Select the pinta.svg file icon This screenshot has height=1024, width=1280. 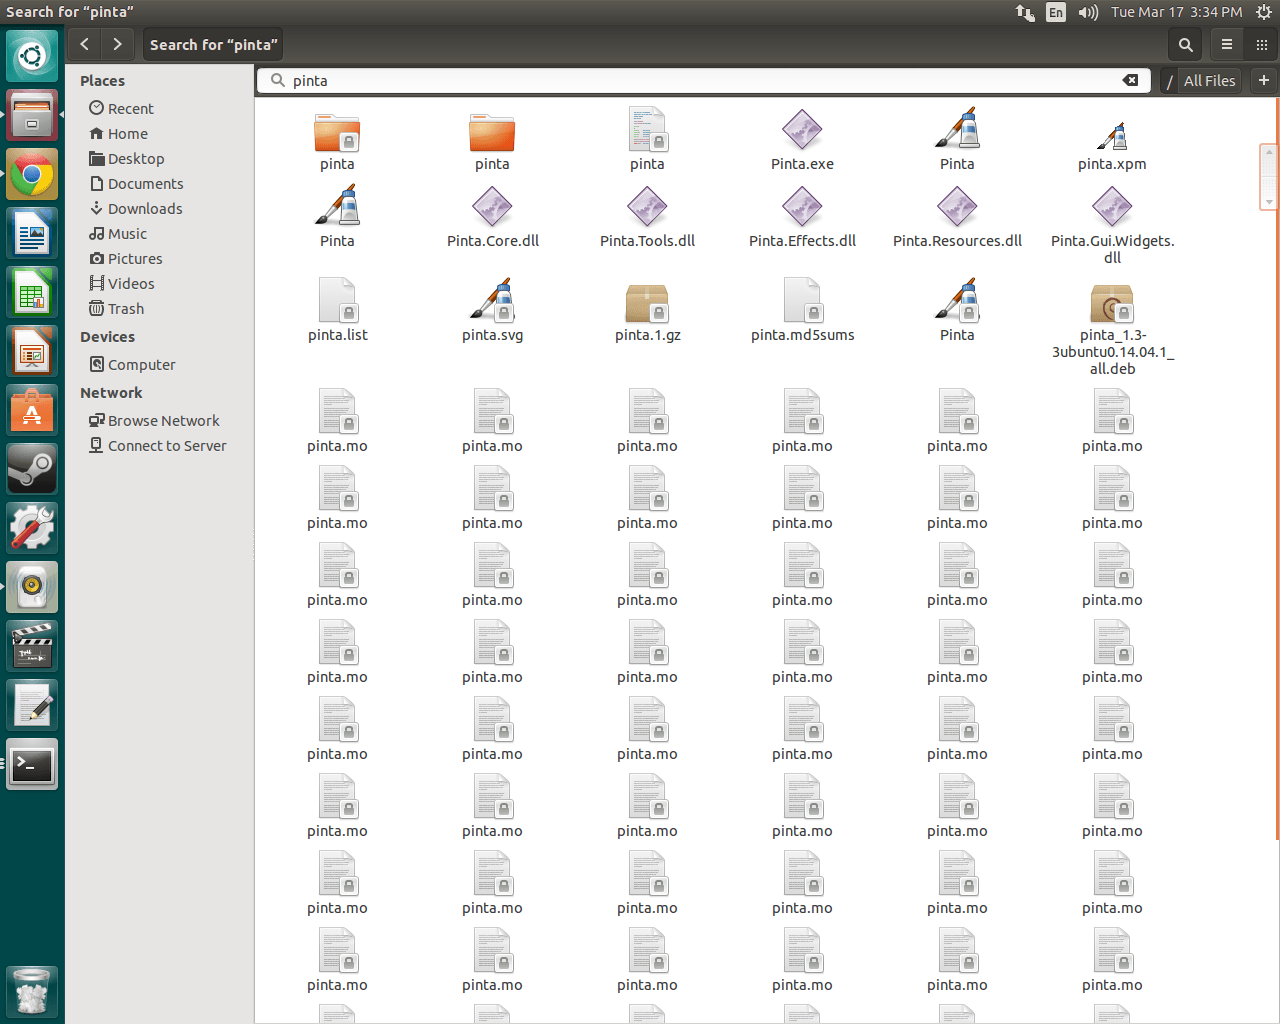pyautogui.click(x=492, y=300)
